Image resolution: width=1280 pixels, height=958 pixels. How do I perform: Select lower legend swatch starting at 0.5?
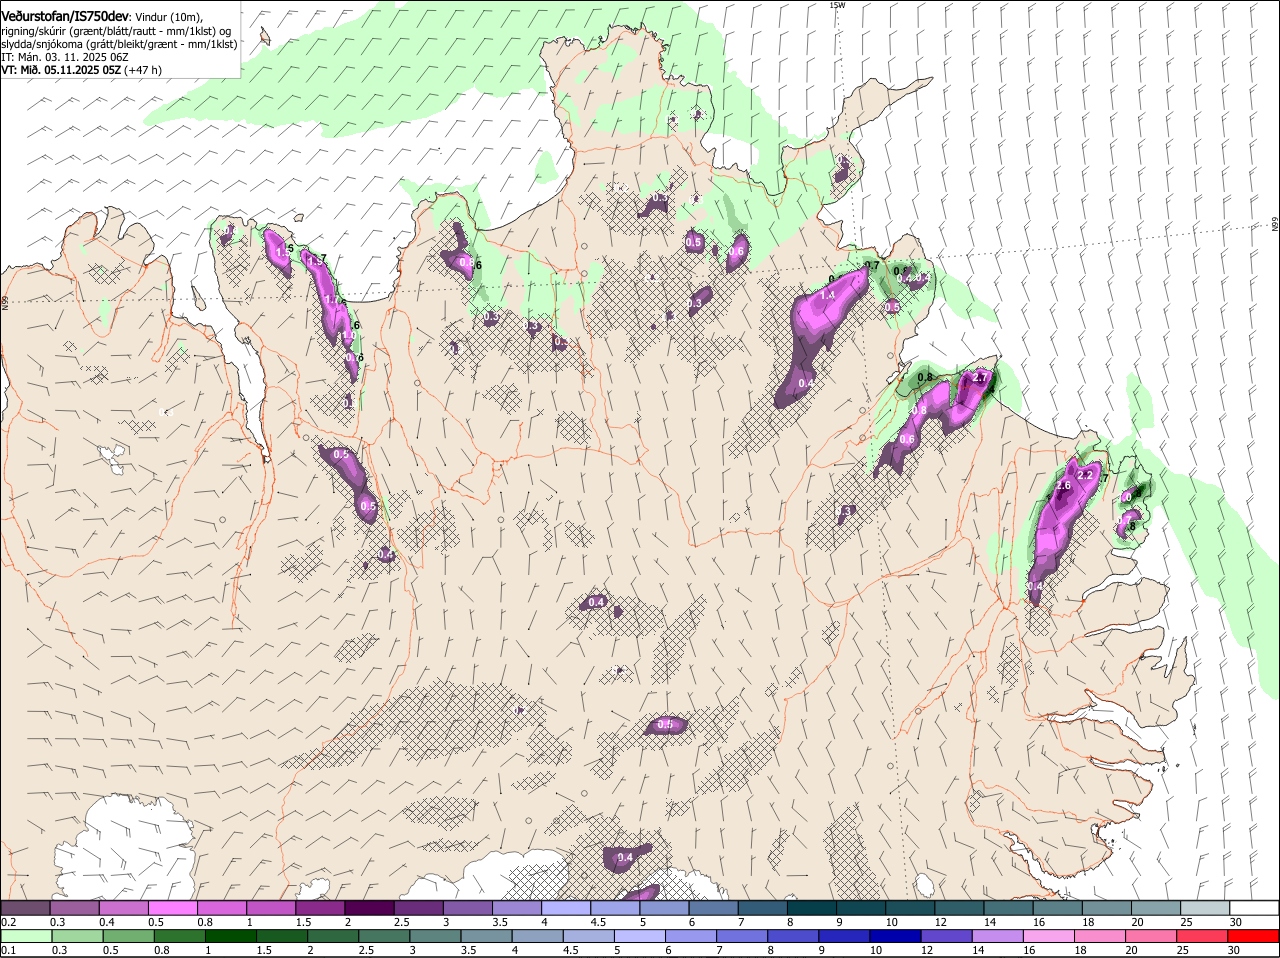(128, 936)
